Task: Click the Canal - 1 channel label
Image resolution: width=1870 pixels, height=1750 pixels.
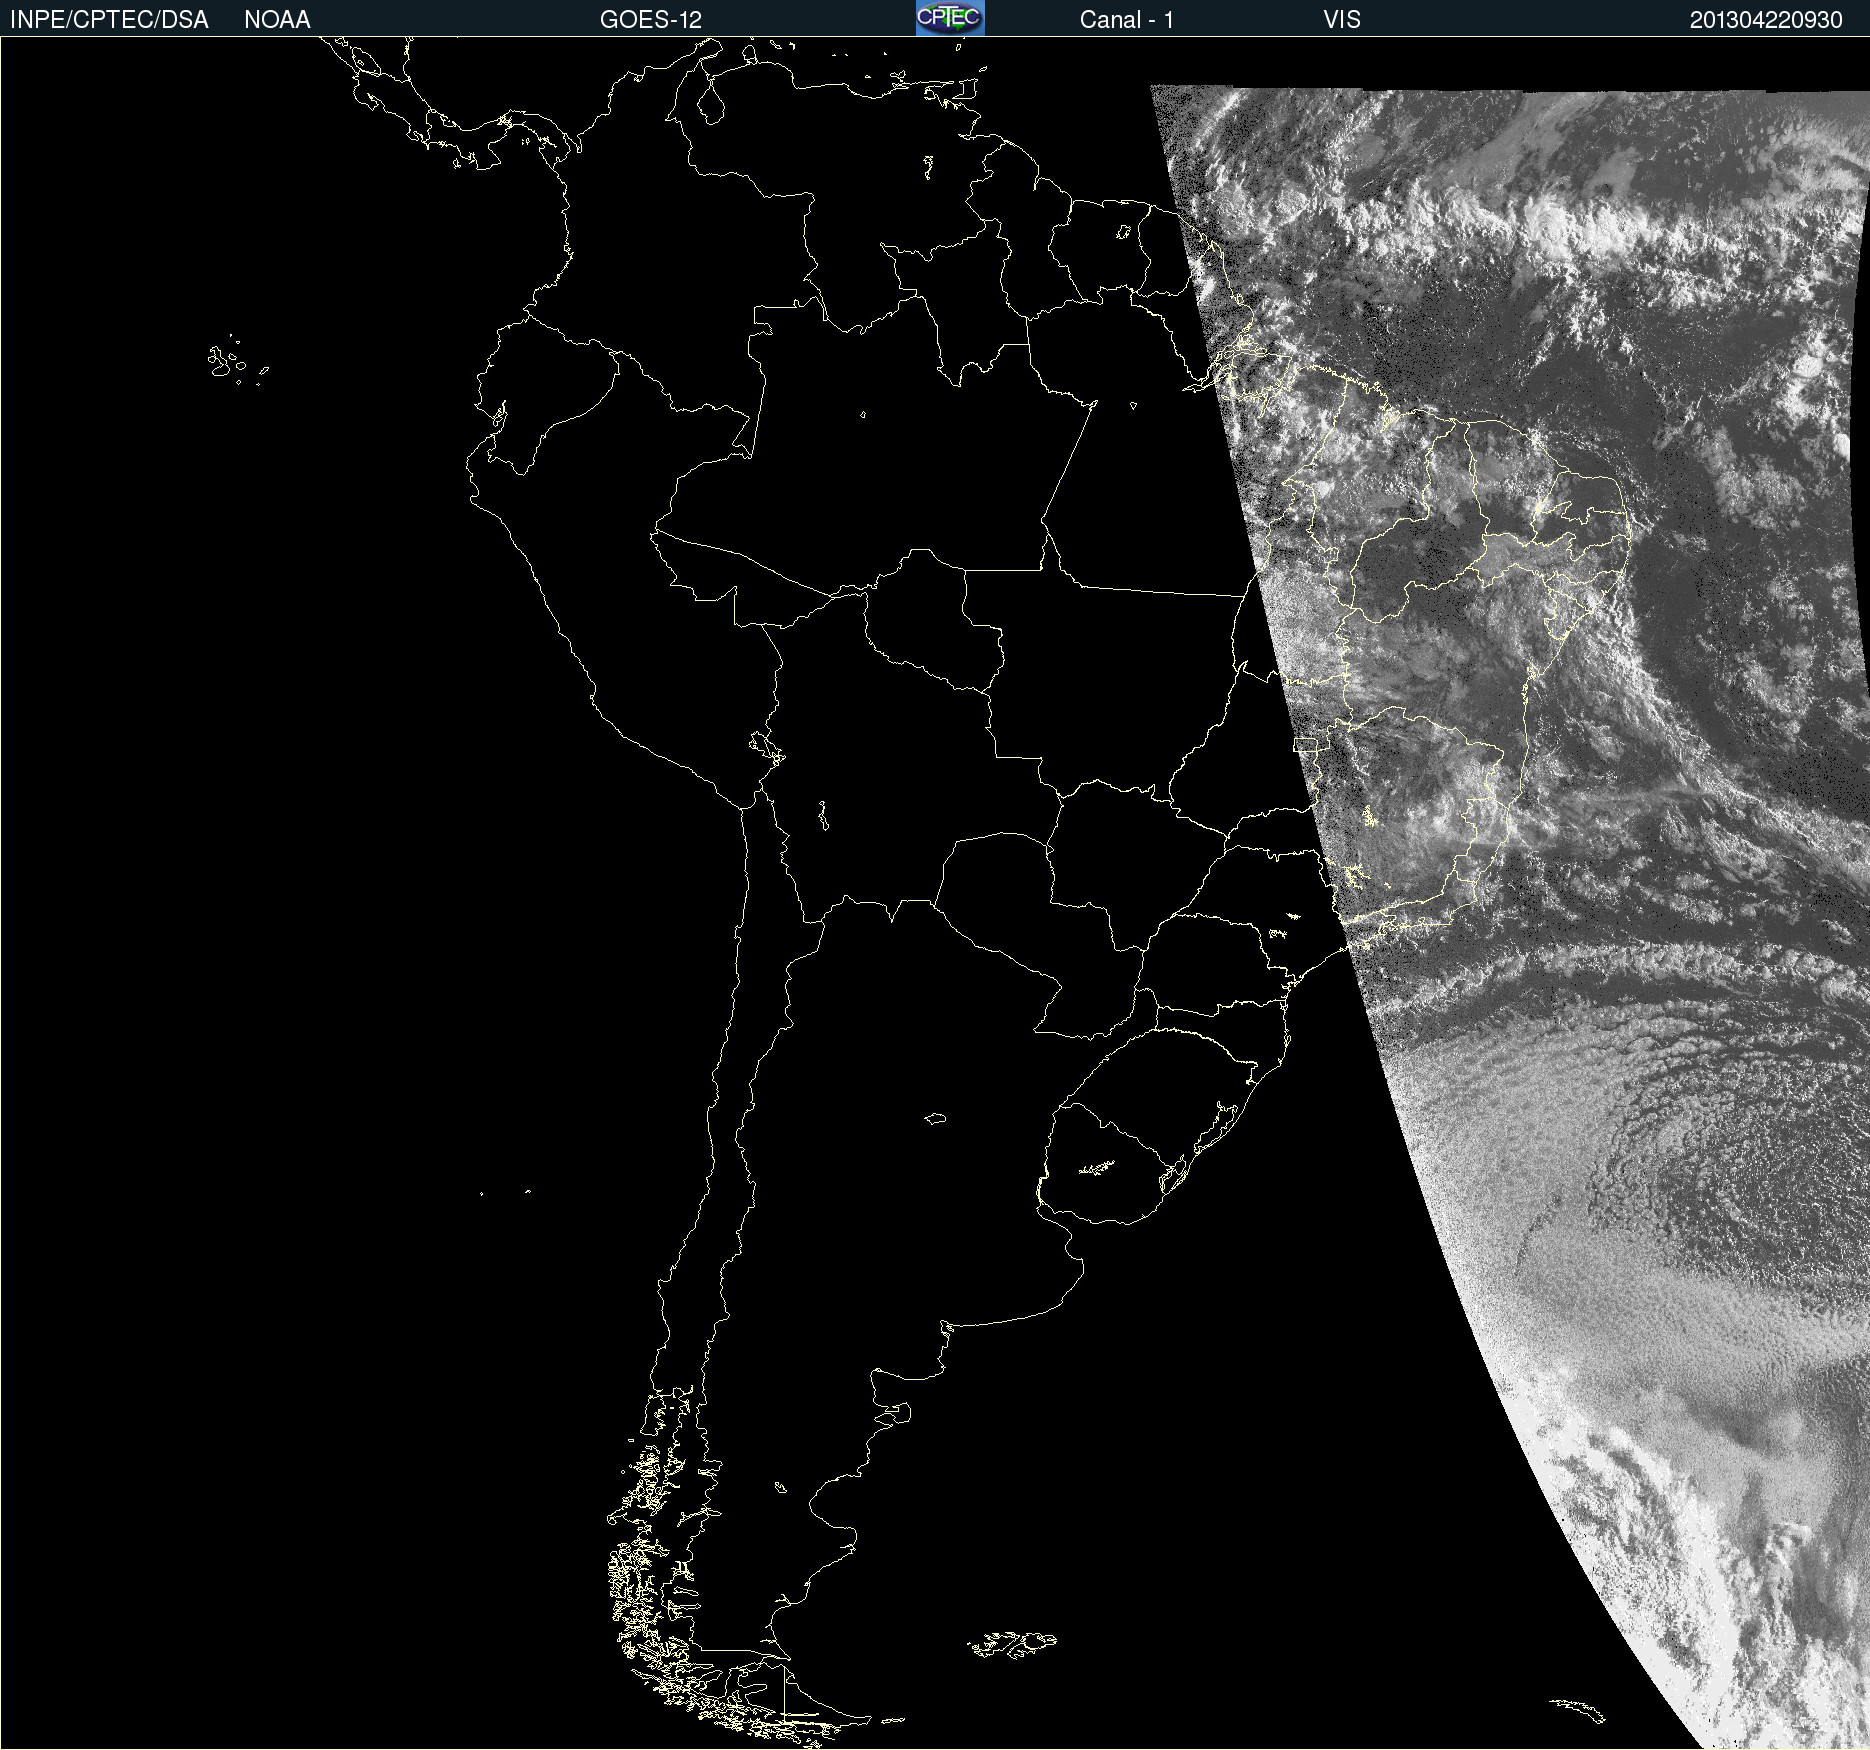Action: tap(1127, 20)
